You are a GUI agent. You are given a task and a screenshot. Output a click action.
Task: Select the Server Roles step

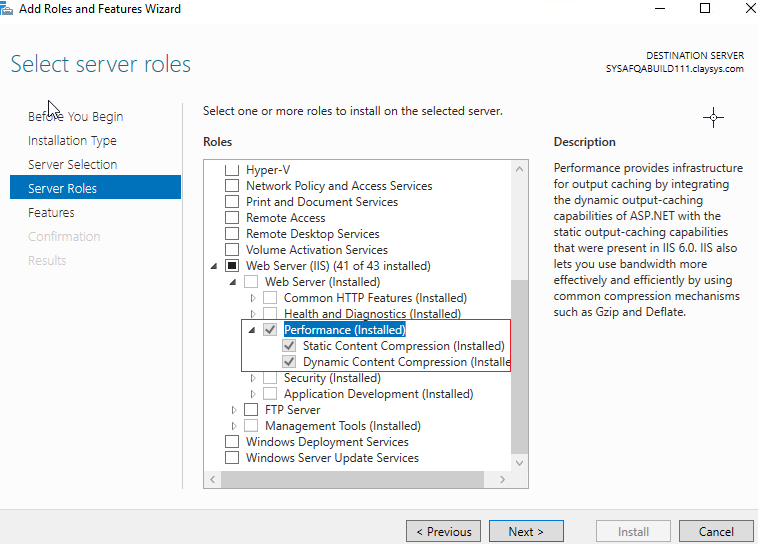pyautogui.click(x=95, y=187)
